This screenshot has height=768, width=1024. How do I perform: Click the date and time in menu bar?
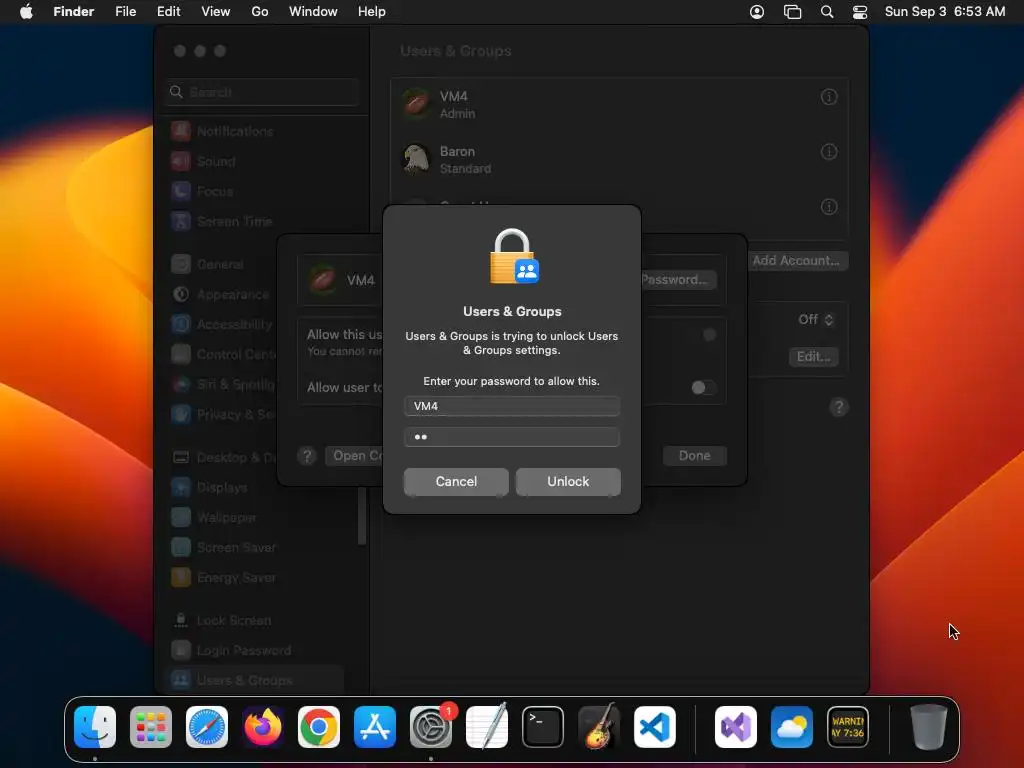click(x=944, y=12)
